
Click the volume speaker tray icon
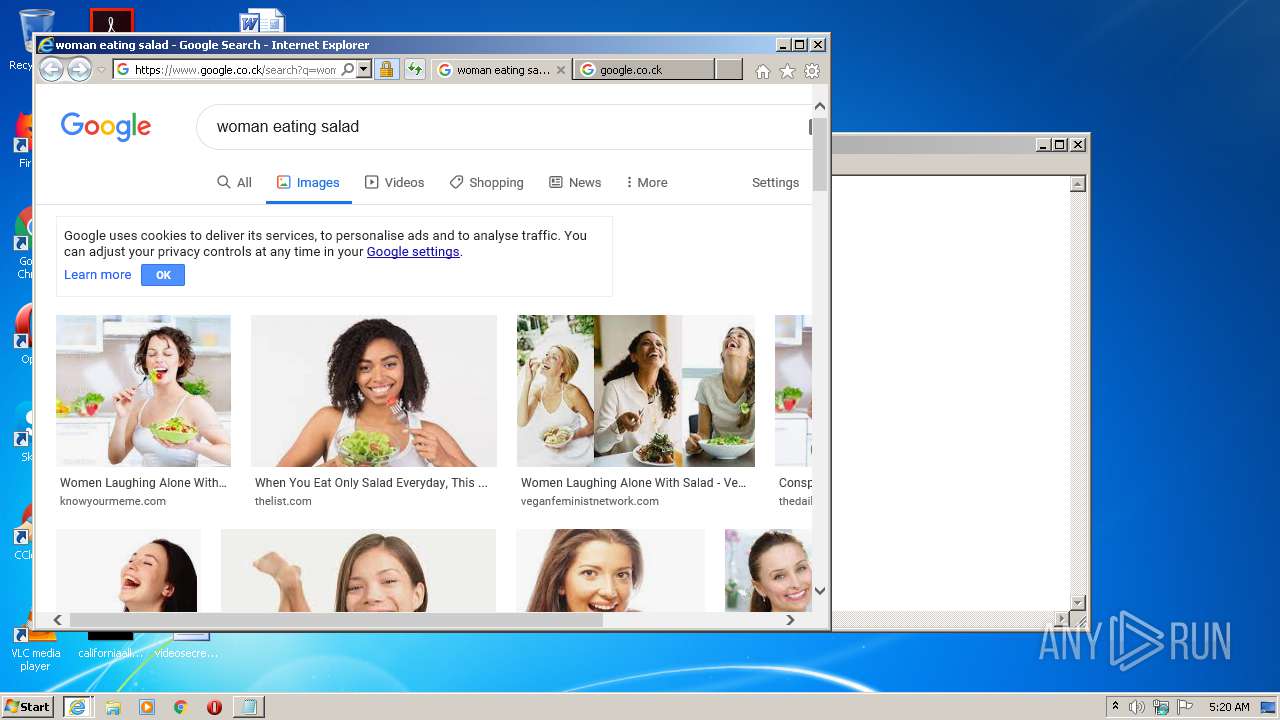pyautogui.click(x=1137, y=707)
